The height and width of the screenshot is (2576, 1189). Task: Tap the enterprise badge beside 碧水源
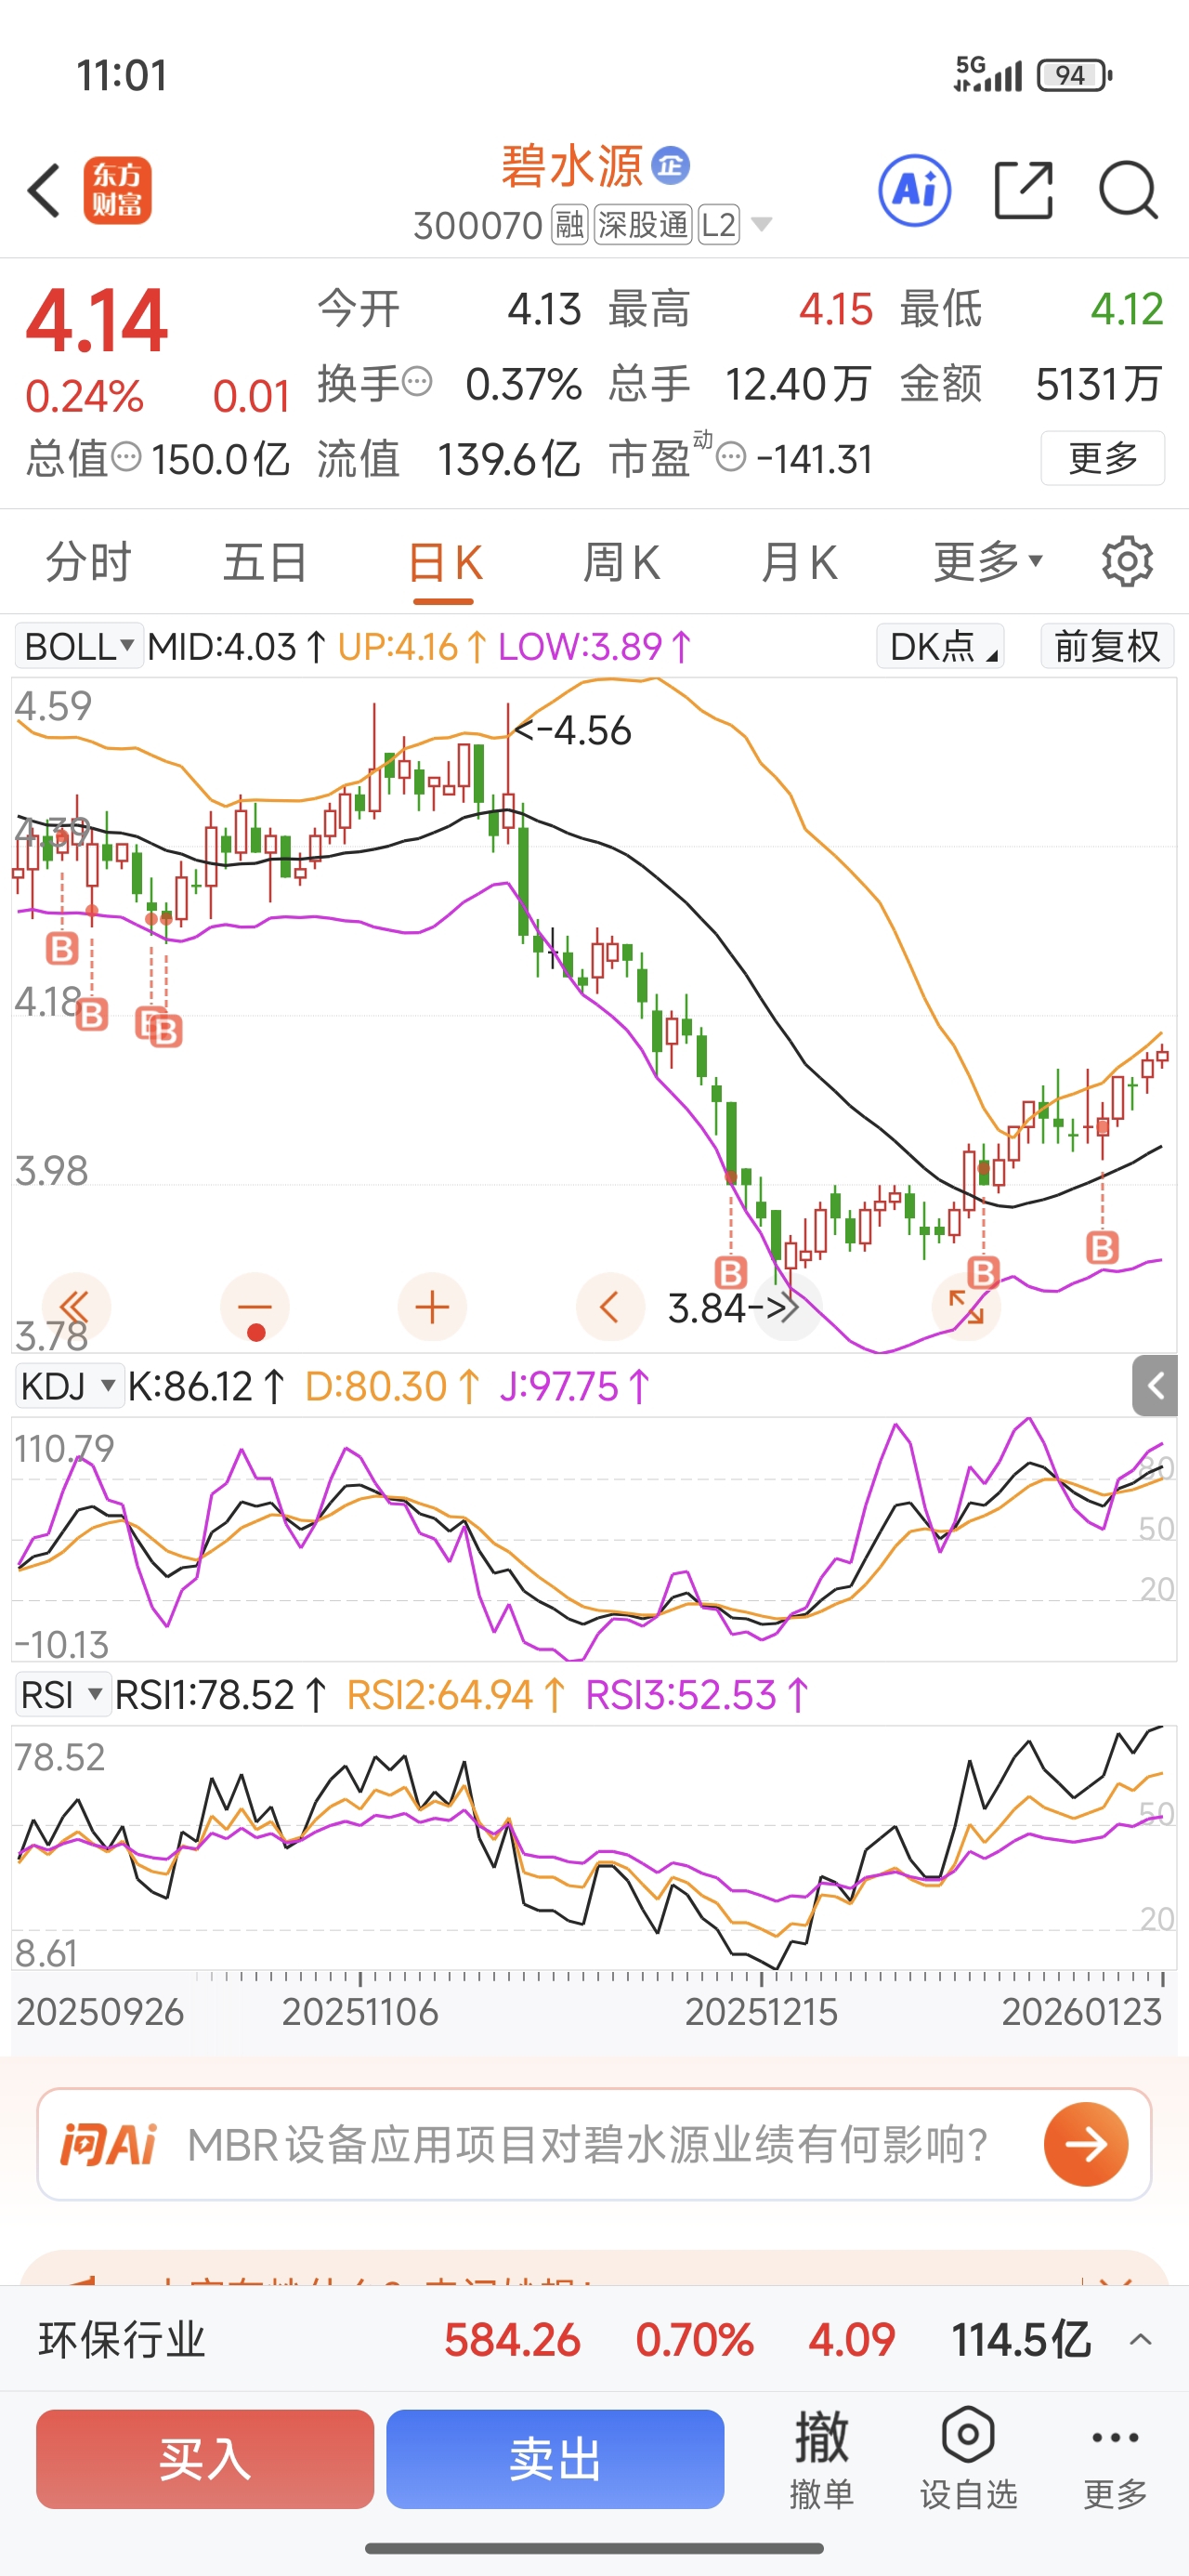[x=671, y=165]
